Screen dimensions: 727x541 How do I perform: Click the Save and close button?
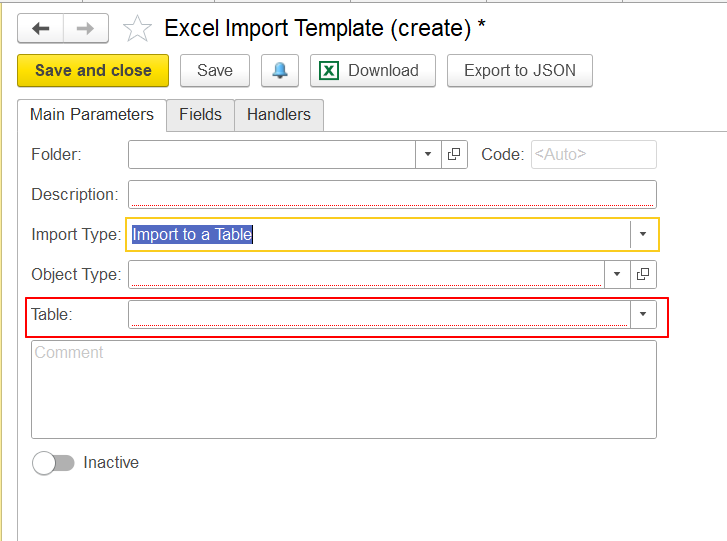click(x=93, y=70)
